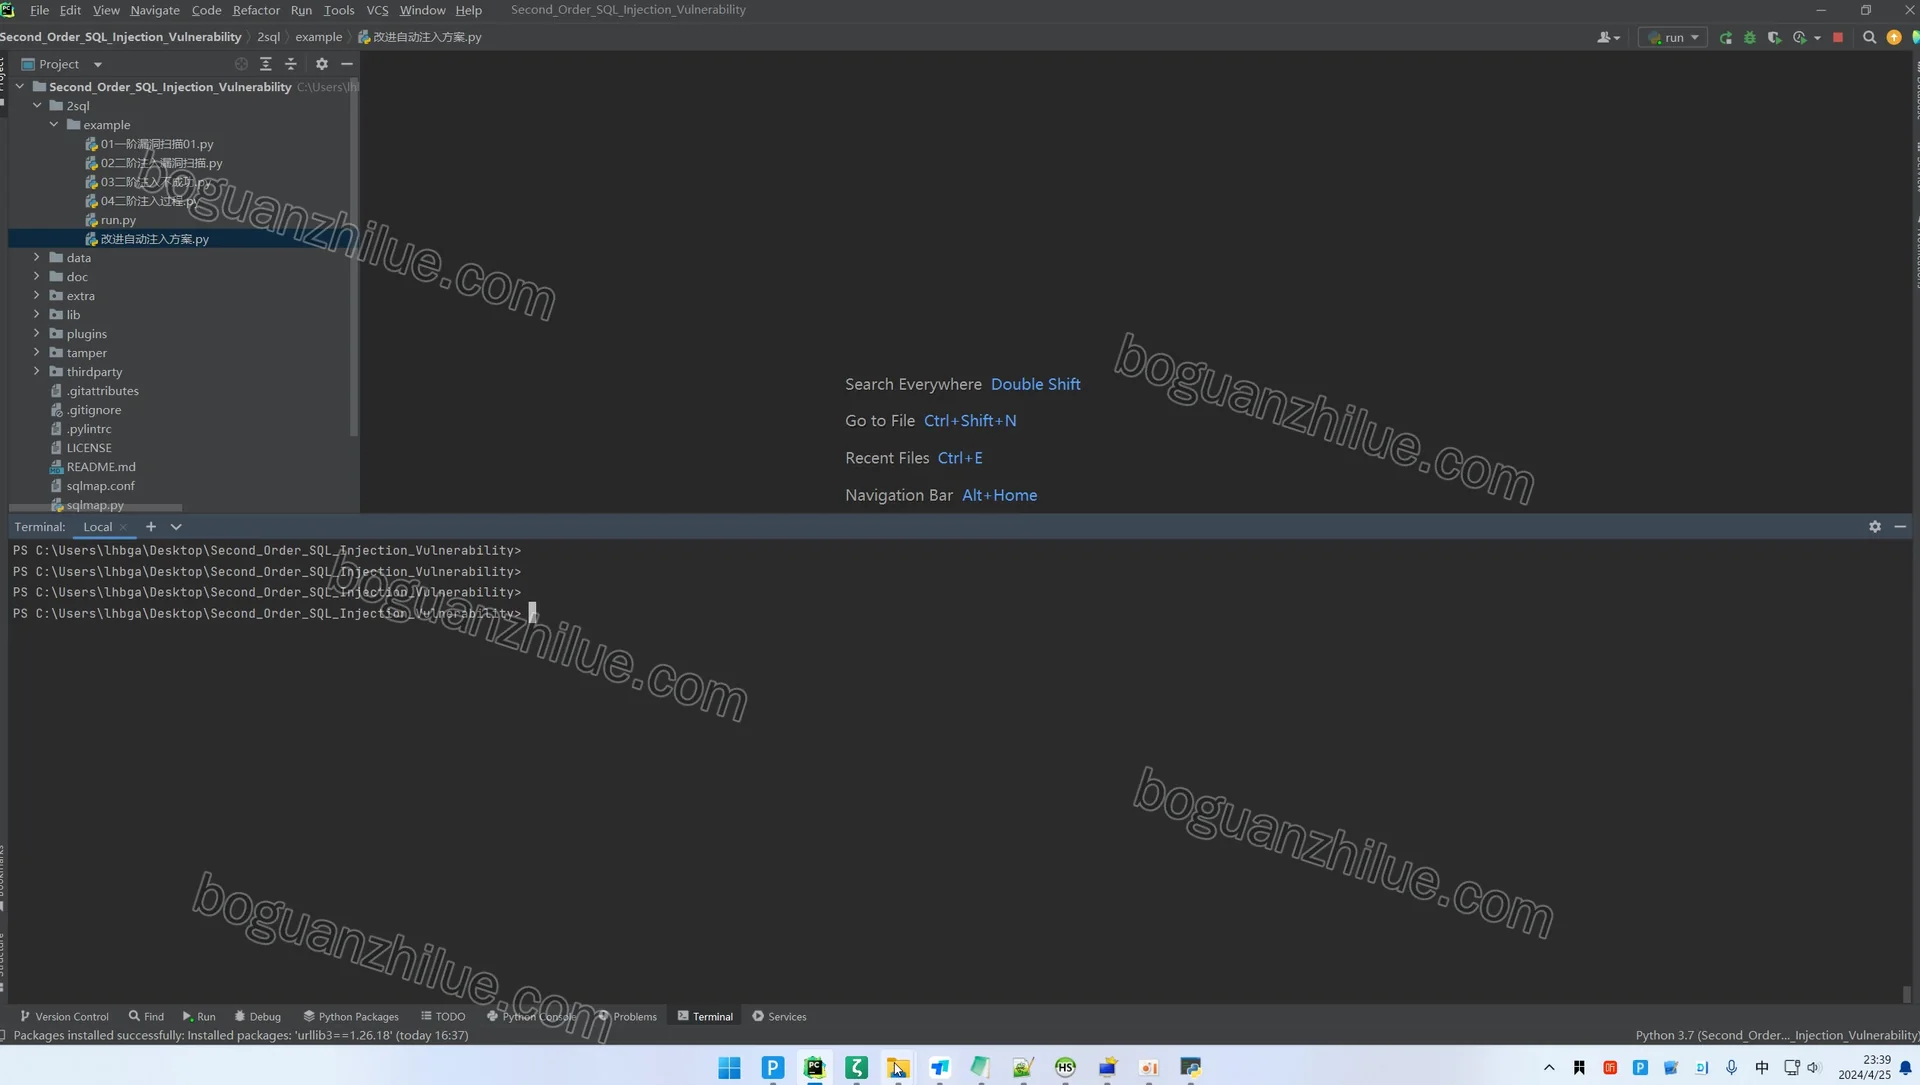Switch to Python Packages tool window
This screenshot has height=1085, width=1920.
(351, 1017)
